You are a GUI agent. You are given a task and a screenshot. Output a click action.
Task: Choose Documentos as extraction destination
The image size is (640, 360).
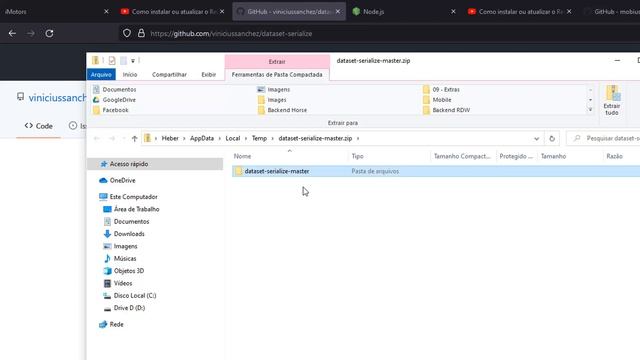coord(115,89)
